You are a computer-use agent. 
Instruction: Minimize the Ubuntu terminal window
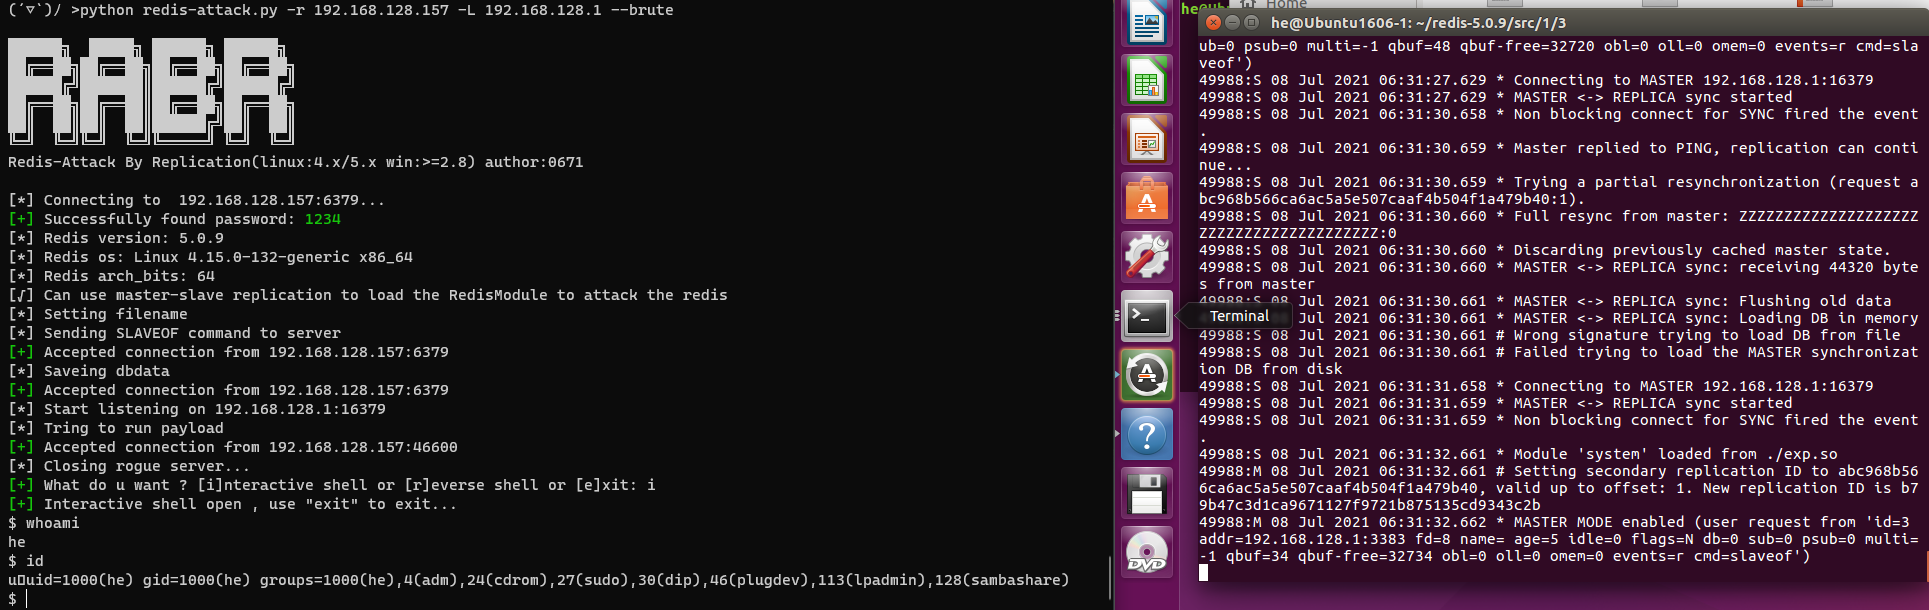[x=1232, y=22]
